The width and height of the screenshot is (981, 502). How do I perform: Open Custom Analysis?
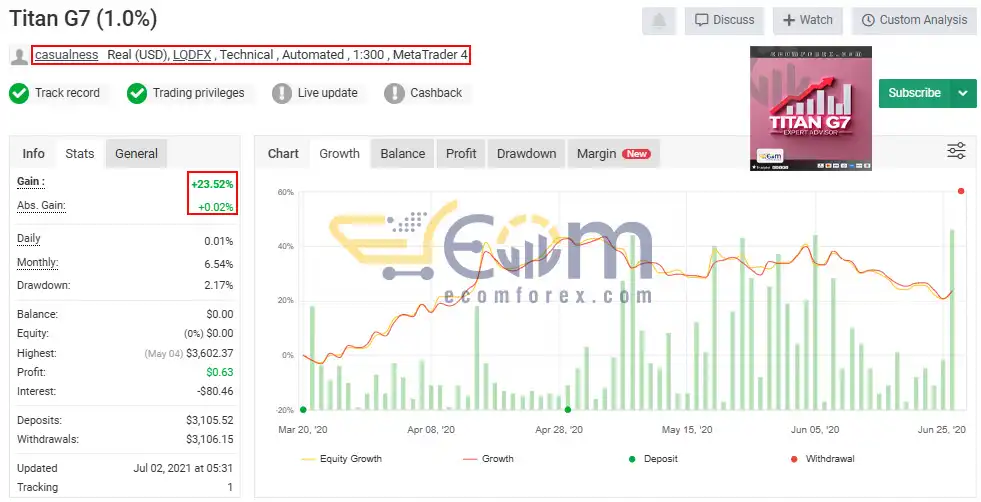(914, 21)
